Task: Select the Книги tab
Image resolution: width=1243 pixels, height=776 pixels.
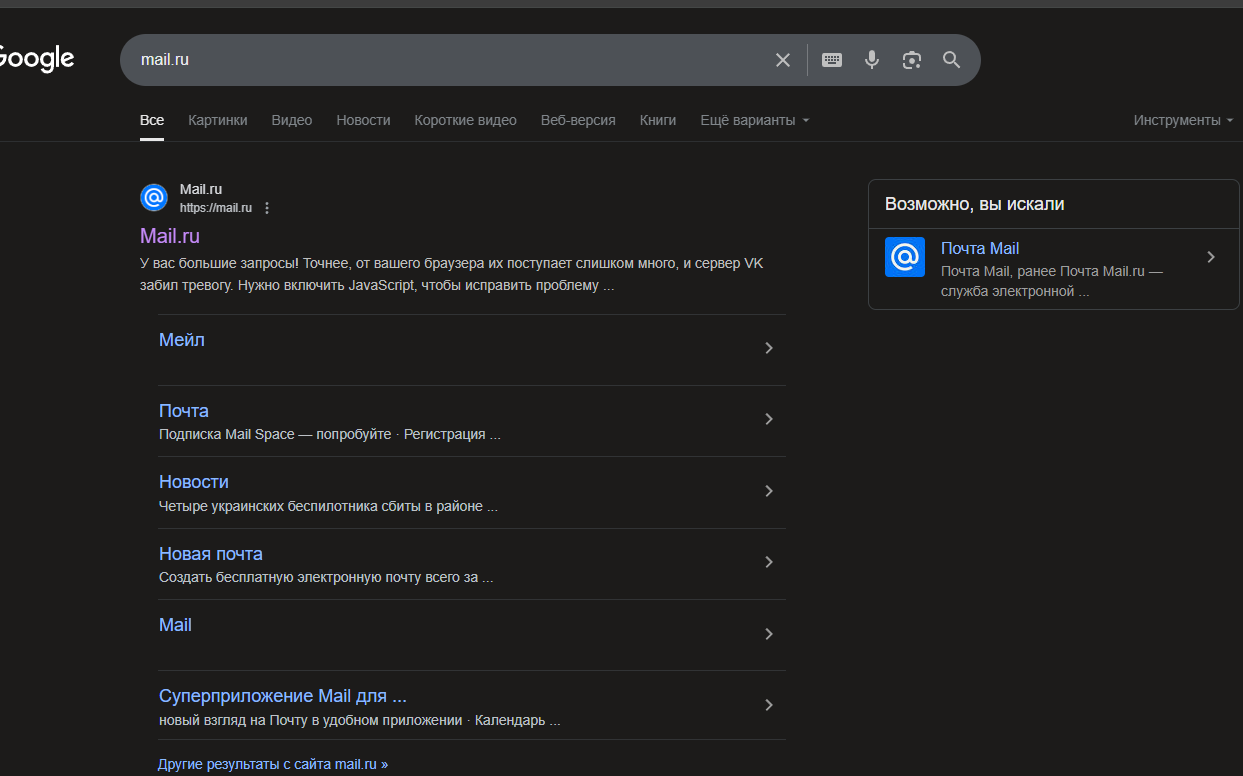Action: (658, 120)
